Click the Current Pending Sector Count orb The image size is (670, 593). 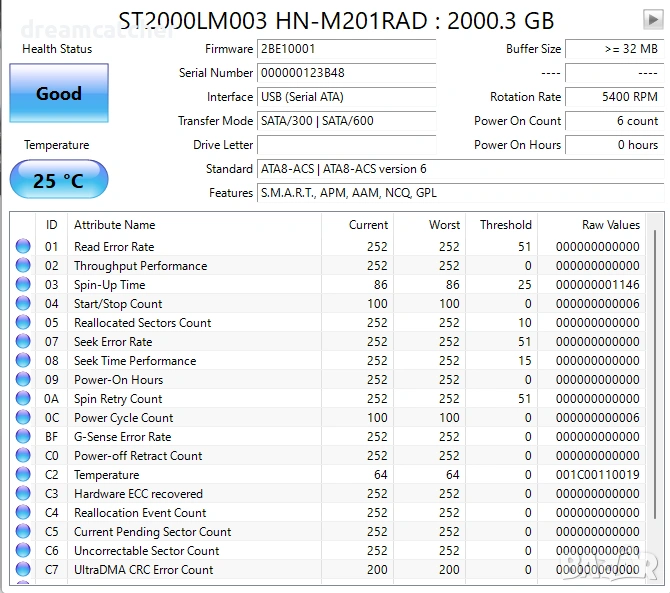[23, 532]
